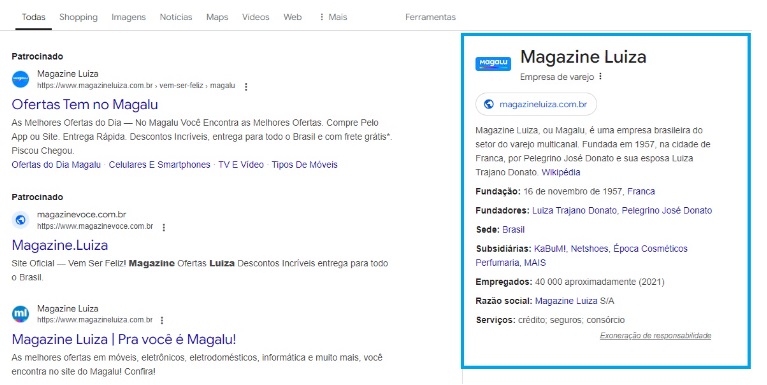This screenshot has height=385, width=767.
Task: Open the Celulares E Smartphones sitelink
Action: 159,165
